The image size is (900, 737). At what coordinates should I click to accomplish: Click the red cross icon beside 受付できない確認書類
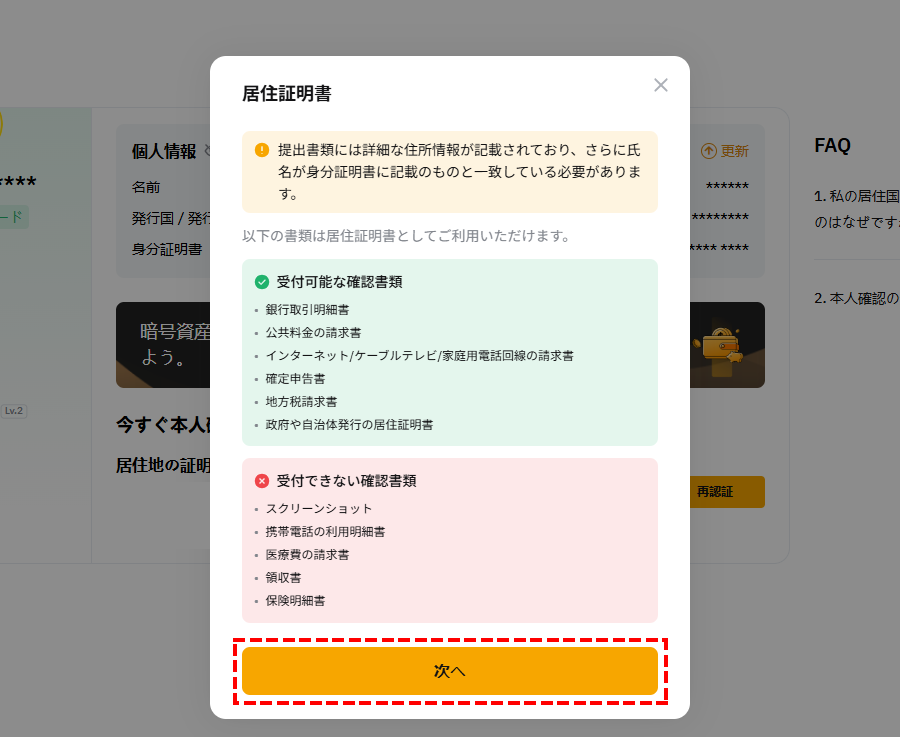[262, 481]
